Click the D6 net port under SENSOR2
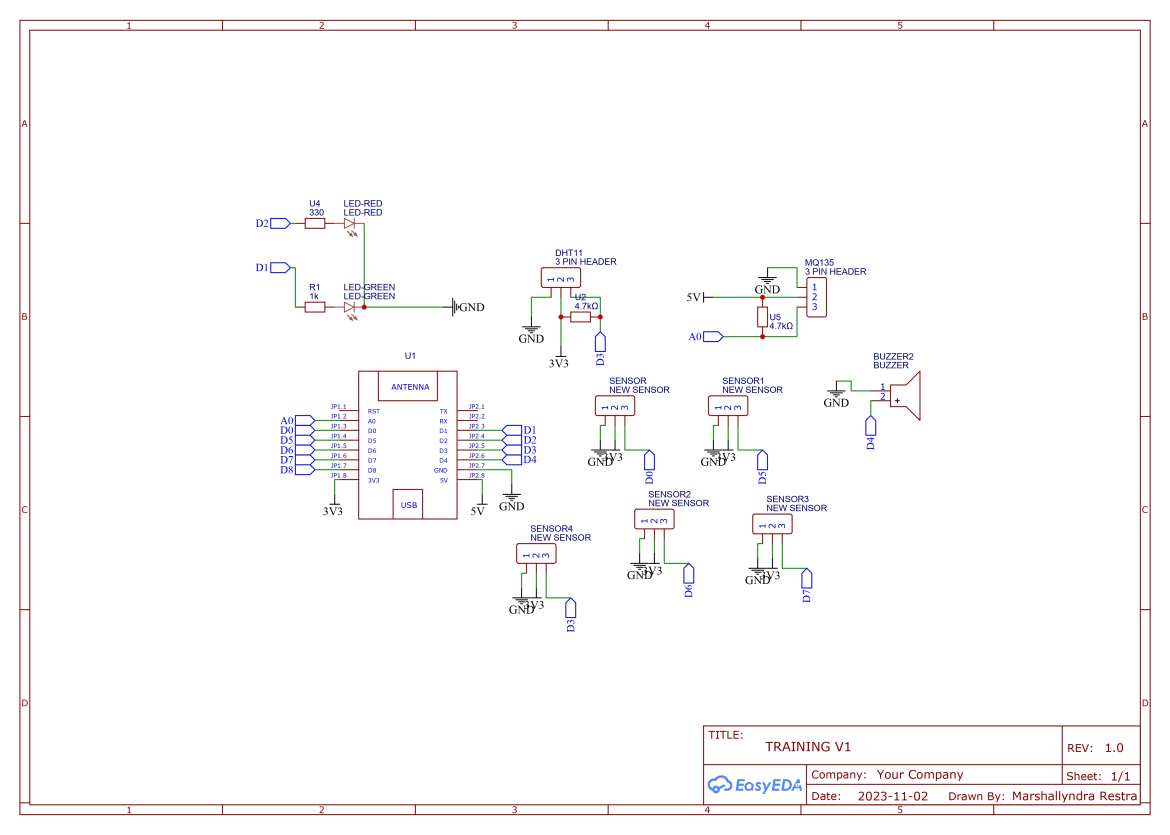Image resolution: width=1170 pixels, height=835 pixels. click(689, 580)
